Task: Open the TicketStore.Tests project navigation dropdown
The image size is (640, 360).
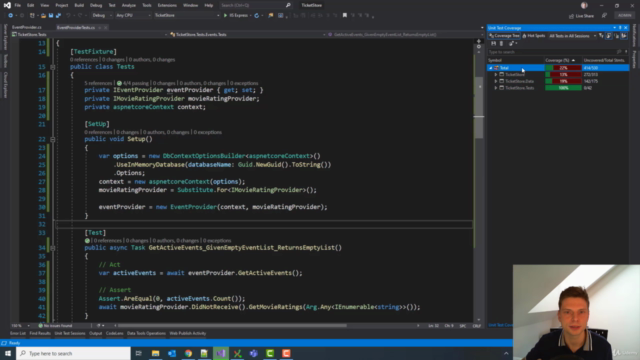Action: [x=89, y=35]
